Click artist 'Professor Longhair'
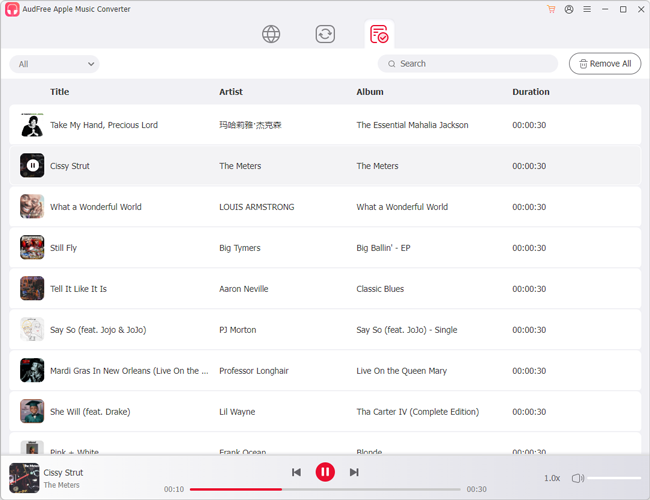 (254, 371)
